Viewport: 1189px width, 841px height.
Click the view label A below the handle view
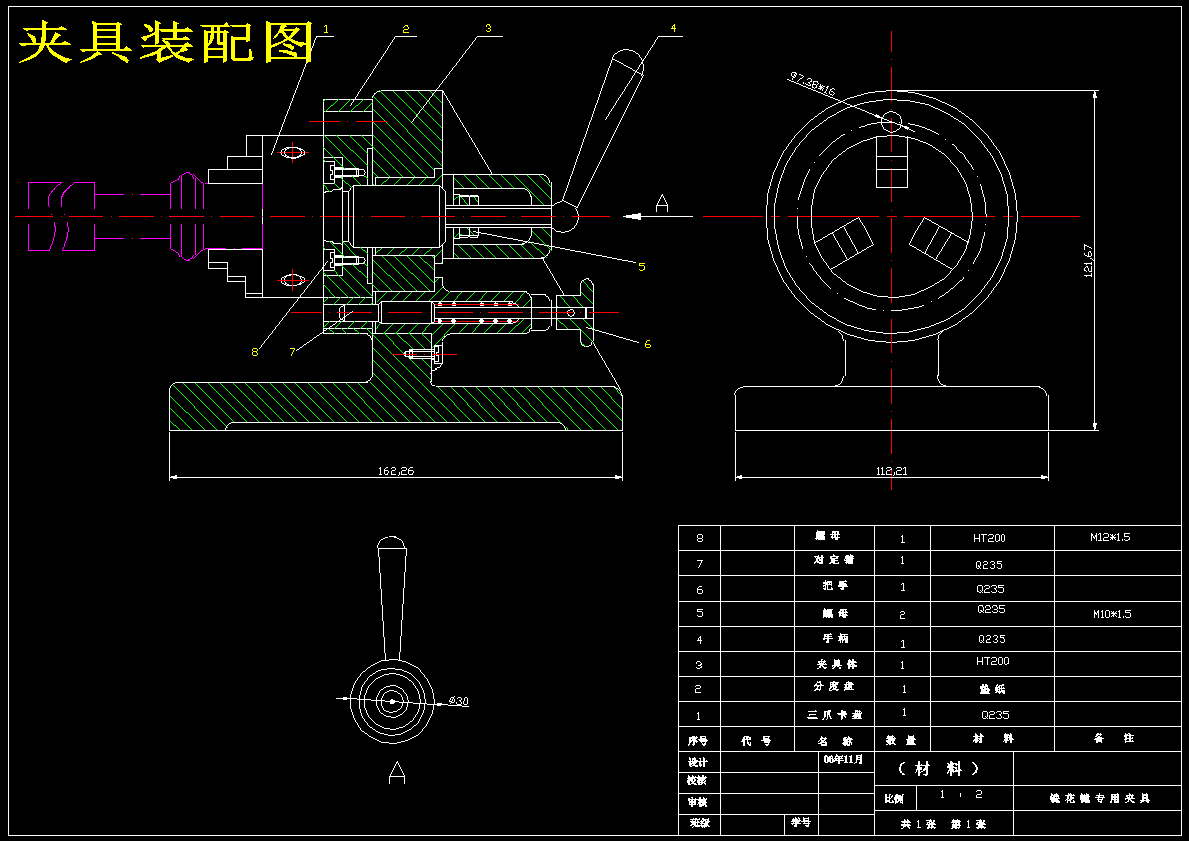coord(397,772)
